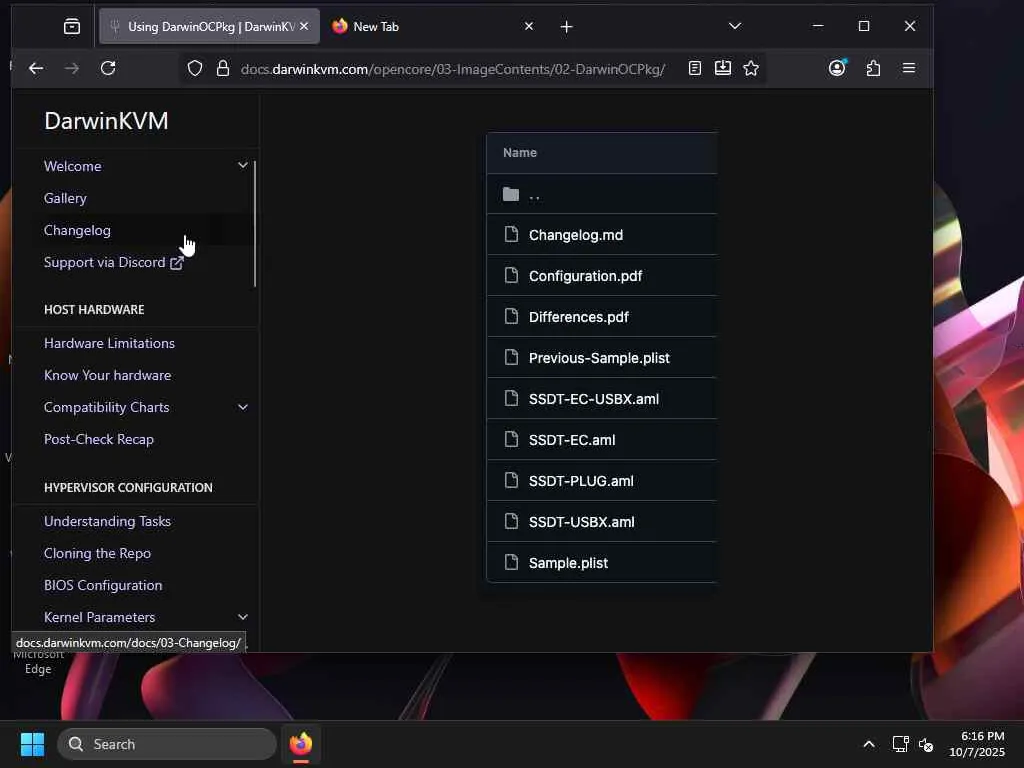Open Know Your hardware page
Viewport: 1024px width, 768px height.
(107, 375)
